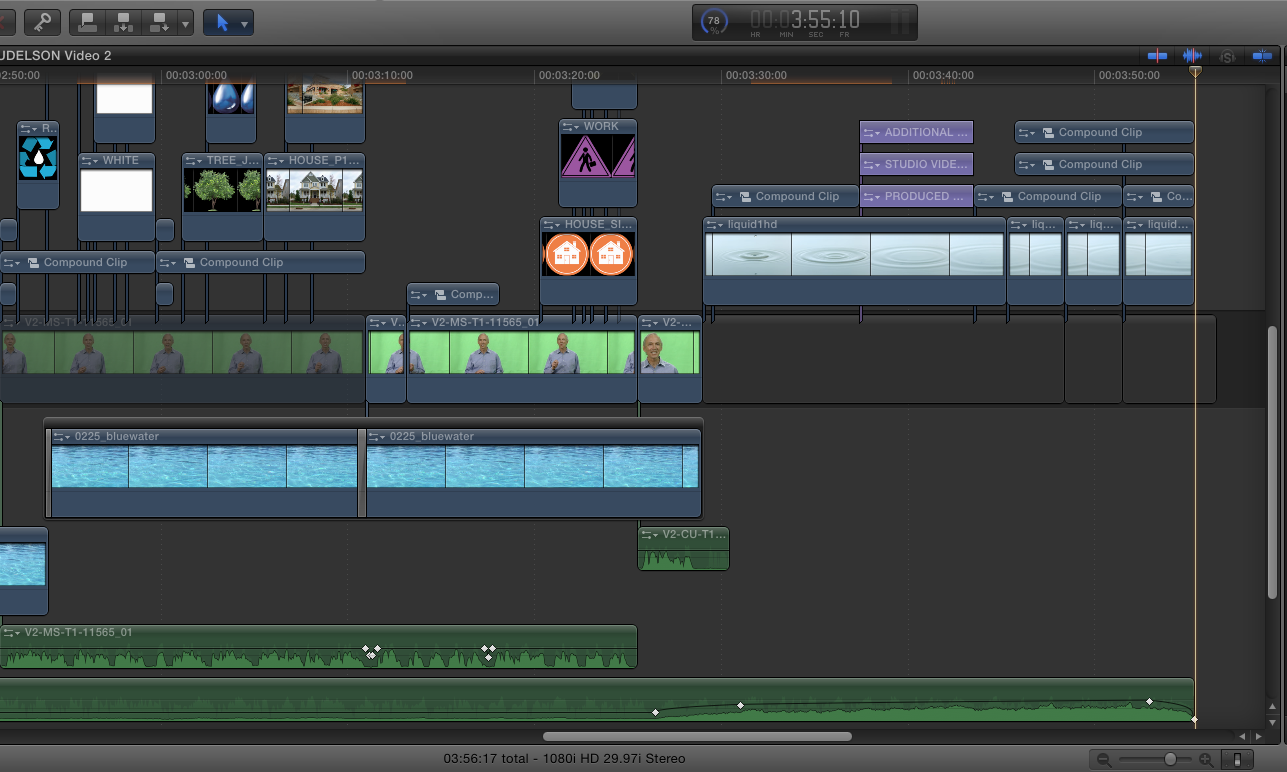1287x772 pixels.
Task: Zoom in timeline with plus magnifier
Action: (1206, 760)
